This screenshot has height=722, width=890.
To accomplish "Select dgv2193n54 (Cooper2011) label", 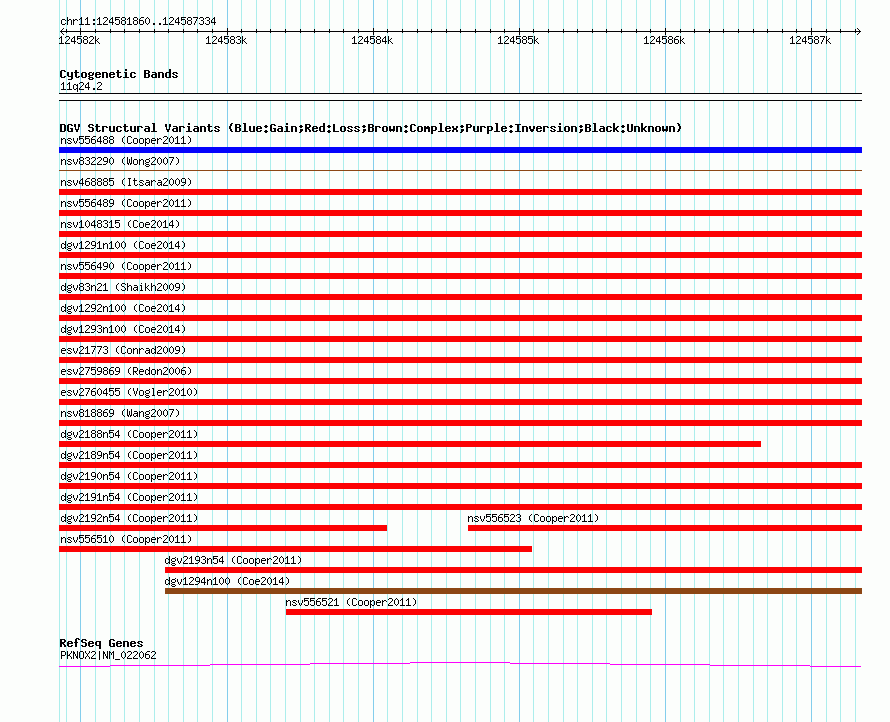I will pos(233,560).
